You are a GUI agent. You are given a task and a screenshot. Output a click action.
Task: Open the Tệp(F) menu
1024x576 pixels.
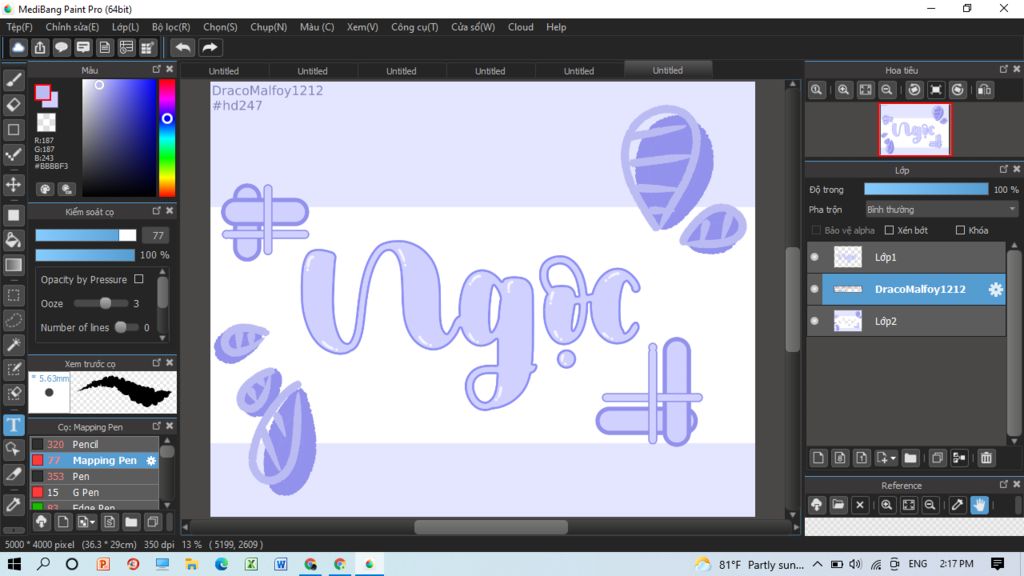[x=19, y=27]
